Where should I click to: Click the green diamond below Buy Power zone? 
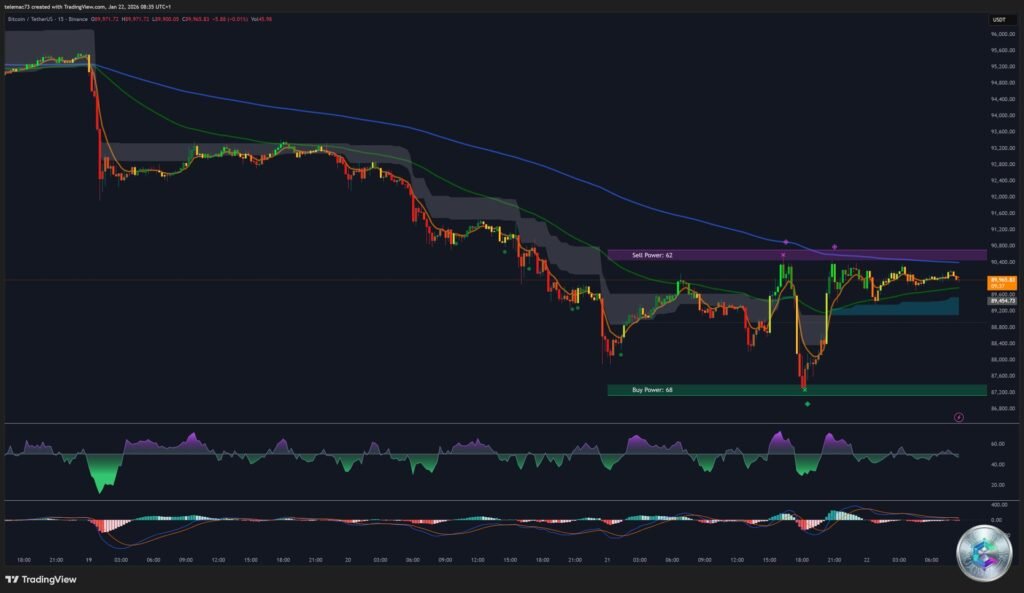(808, 404)
